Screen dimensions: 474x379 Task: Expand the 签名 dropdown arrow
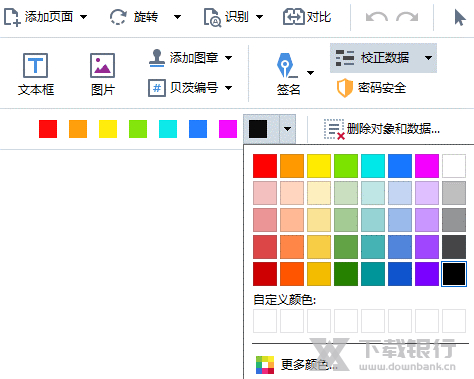tap(310, 73)
